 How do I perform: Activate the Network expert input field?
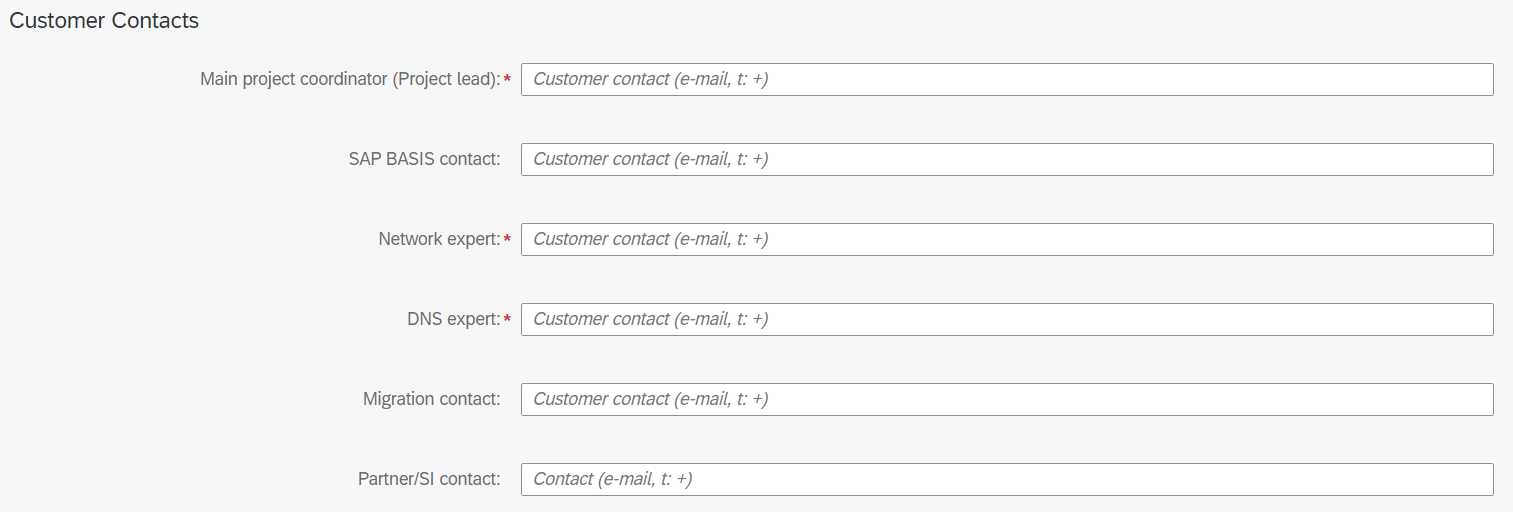coord(1007,239)
